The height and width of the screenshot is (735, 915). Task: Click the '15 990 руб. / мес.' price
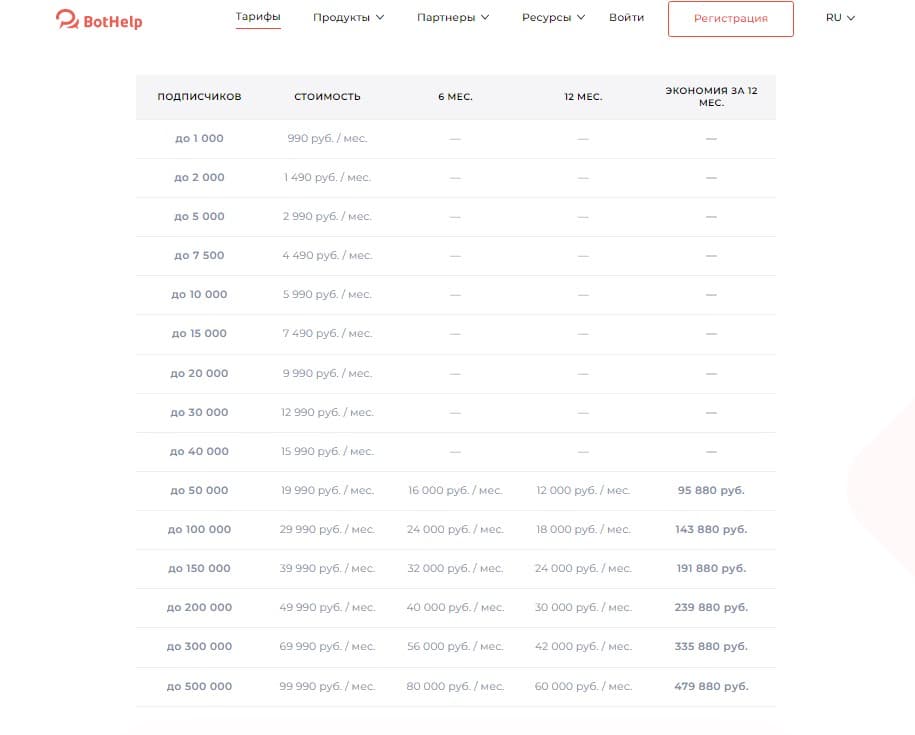pos(327,452)
